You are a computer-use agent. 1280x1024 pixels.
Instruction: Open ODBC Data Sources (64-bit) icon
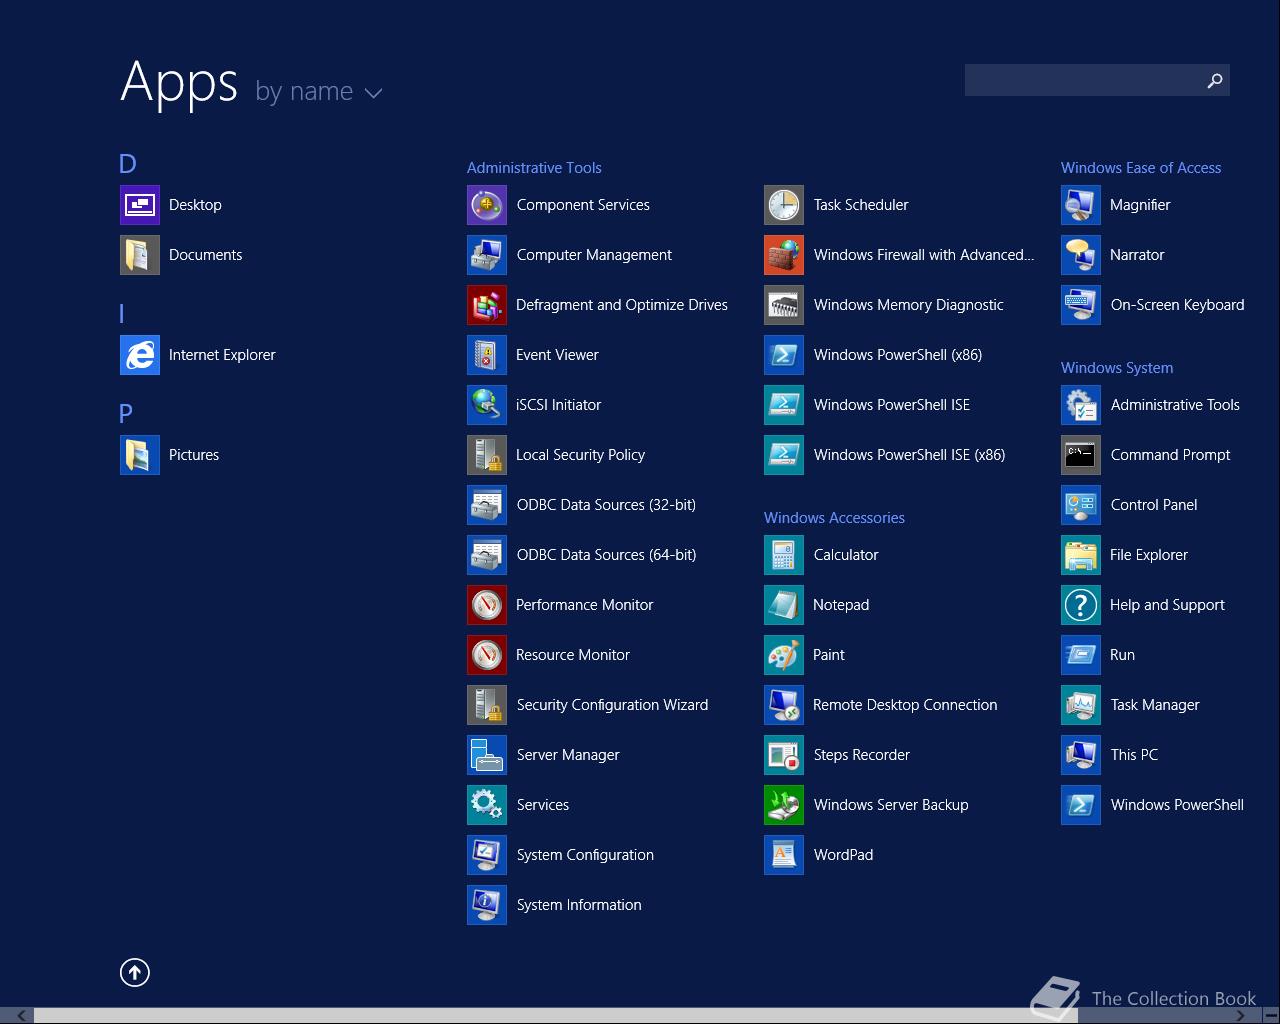[x=487, y=555]
